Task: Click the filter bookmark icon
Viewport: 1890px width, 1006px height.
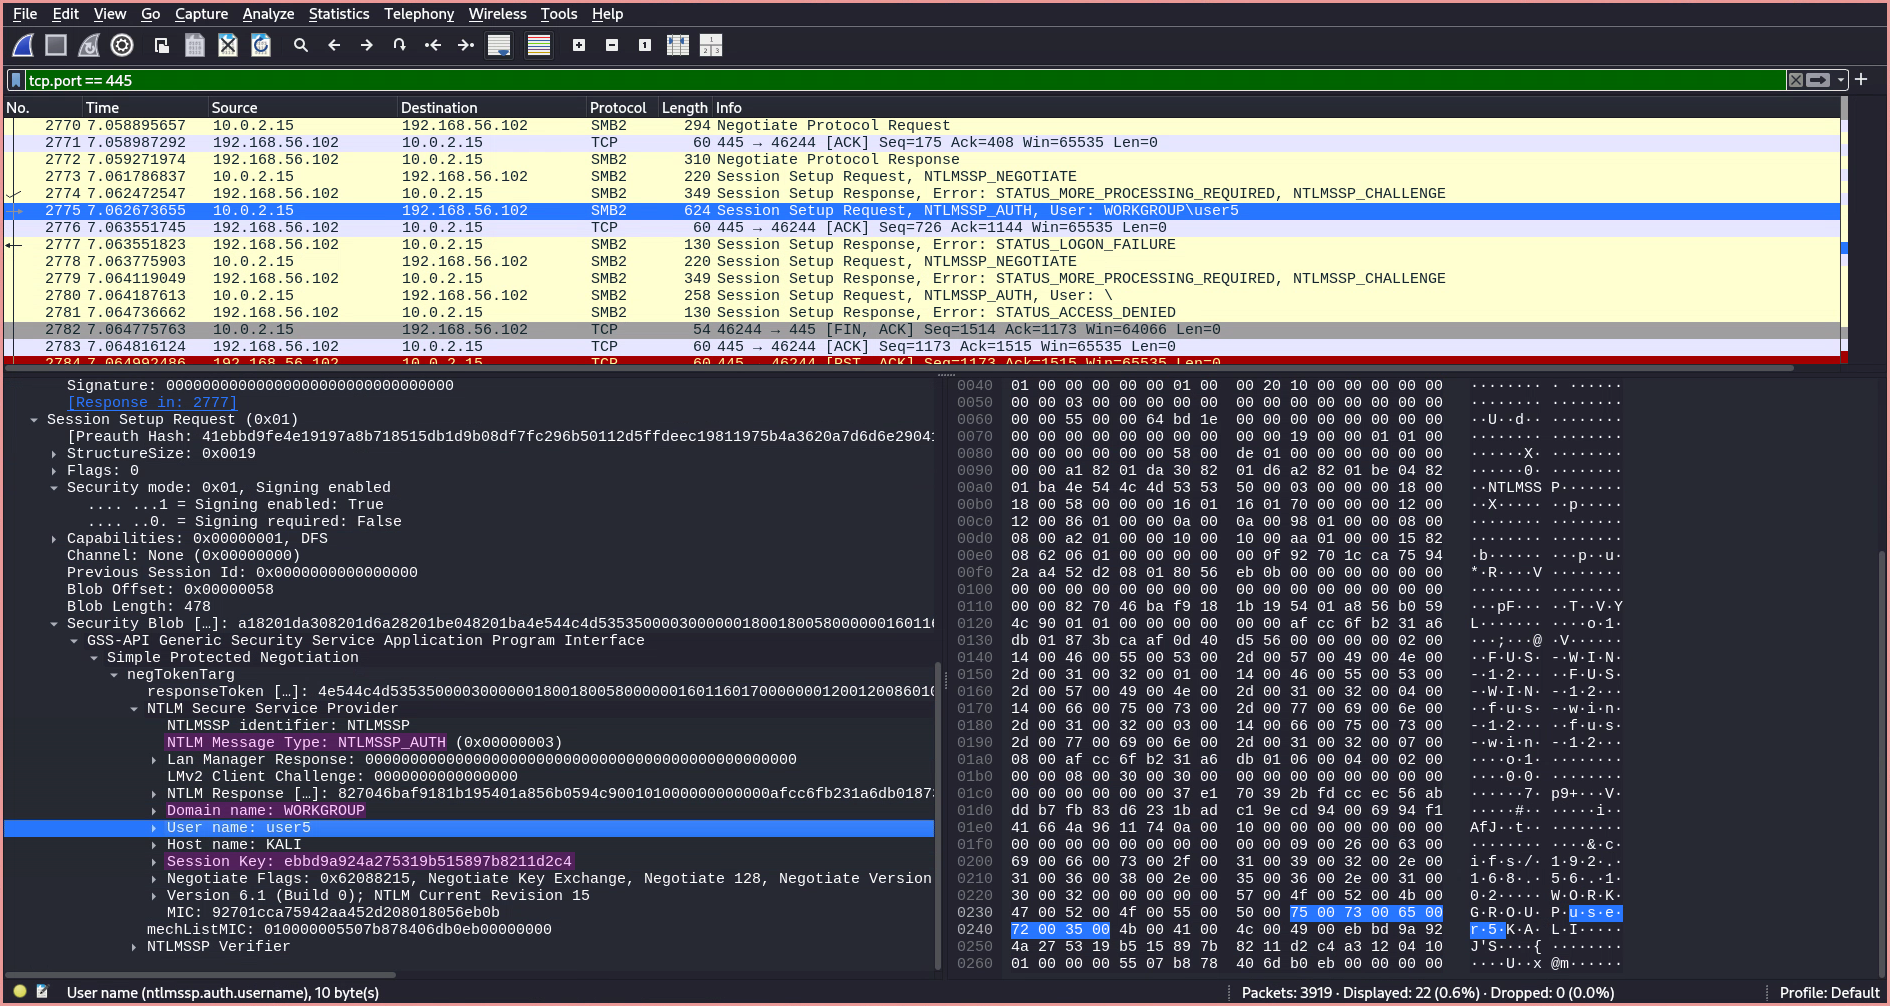Action: [x=16, y=80]
